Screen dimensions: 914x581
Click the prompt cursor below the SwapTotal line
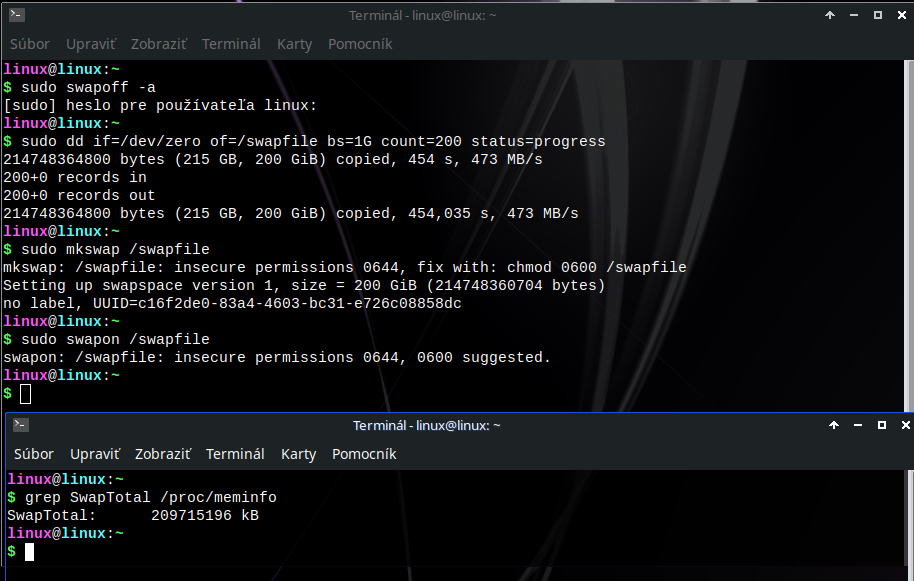[30, 552]
